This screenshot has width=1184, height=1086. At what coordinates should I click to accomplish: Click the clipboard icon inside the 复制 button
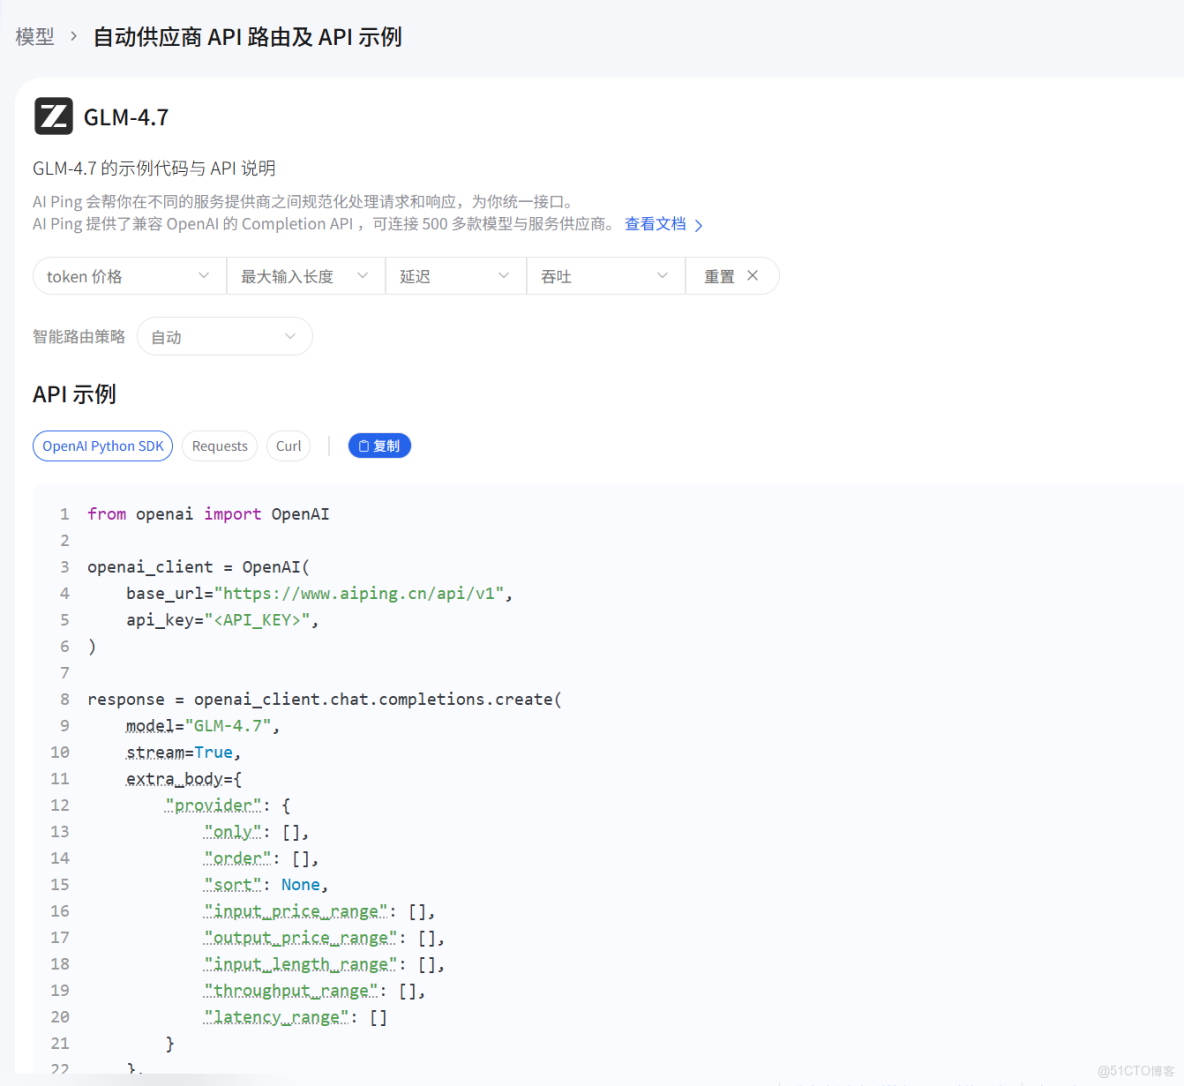pyautogui.click(x=364, y=446)
